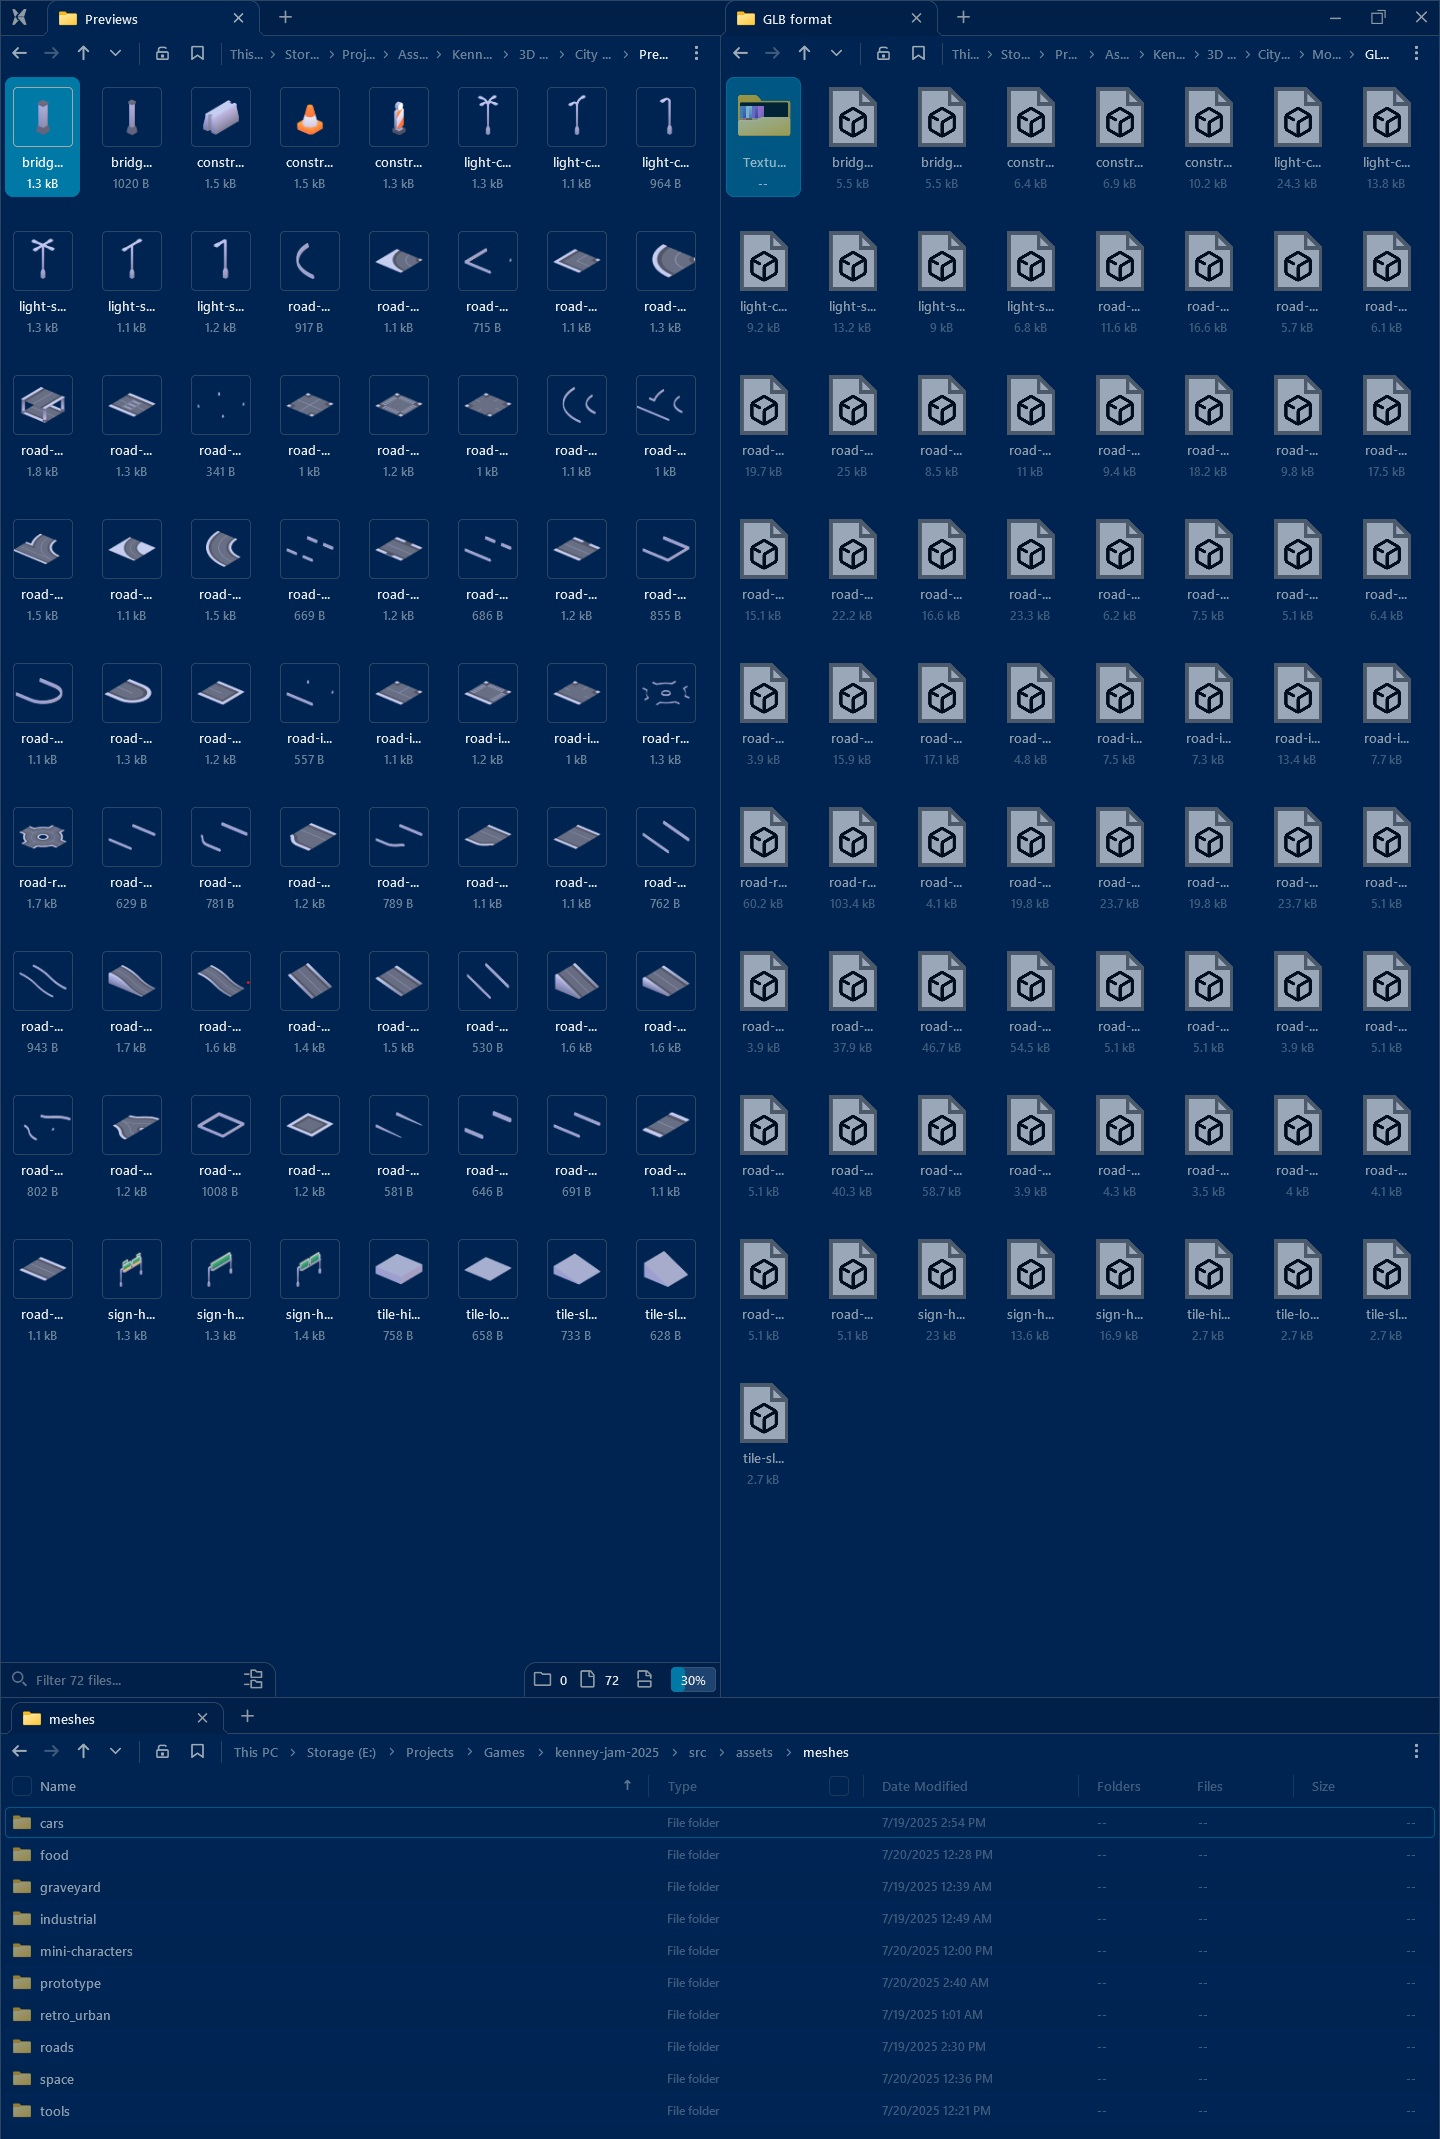
Task: Select the graveyard folder row
Action: [x=720, y=1887]
